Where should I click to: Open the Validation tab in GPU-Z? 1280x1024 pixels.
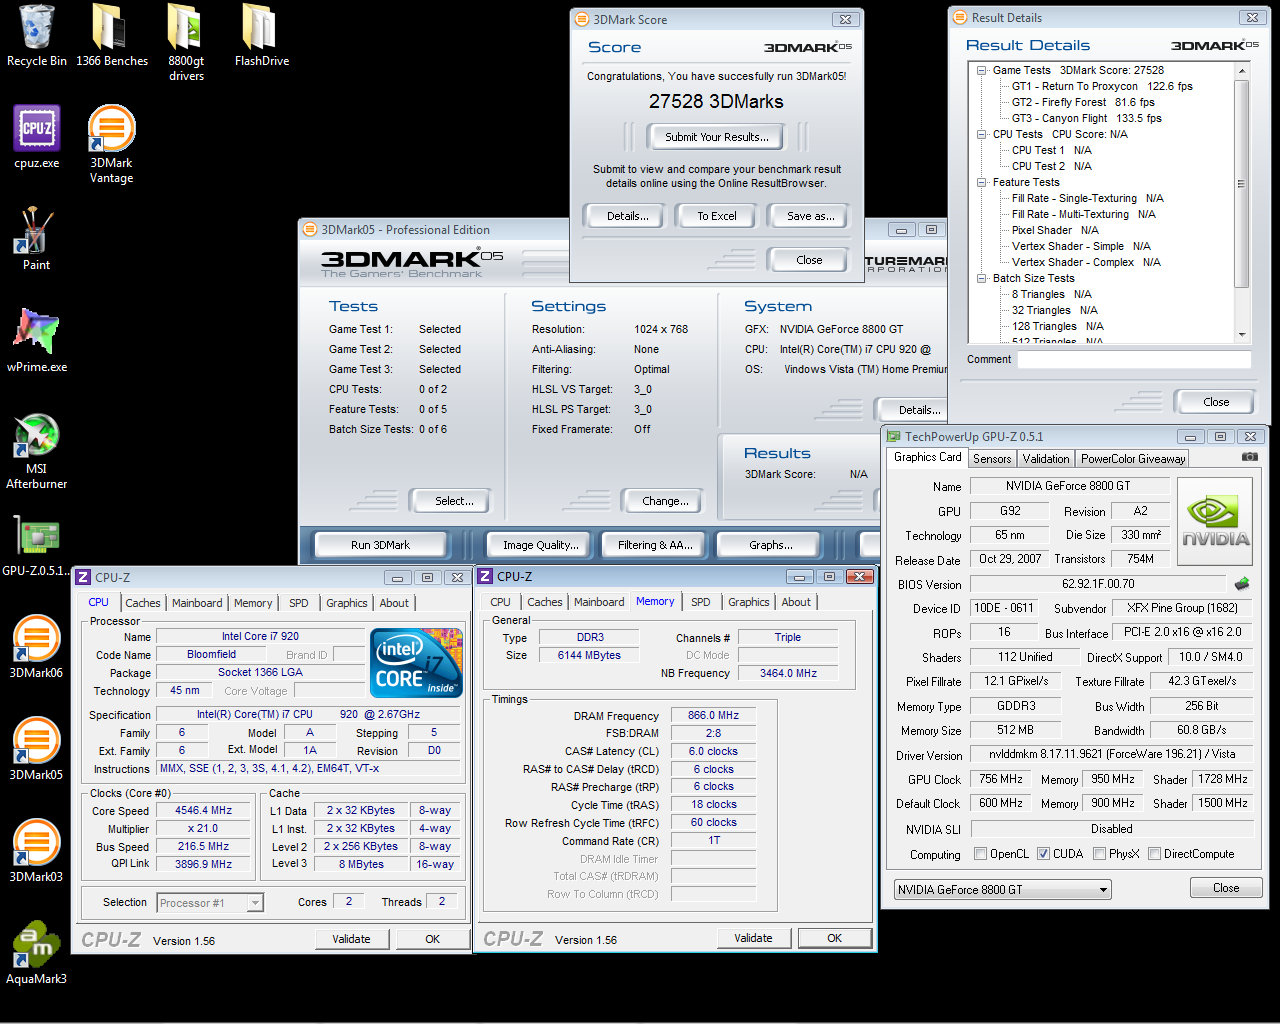pos(1046,459)
